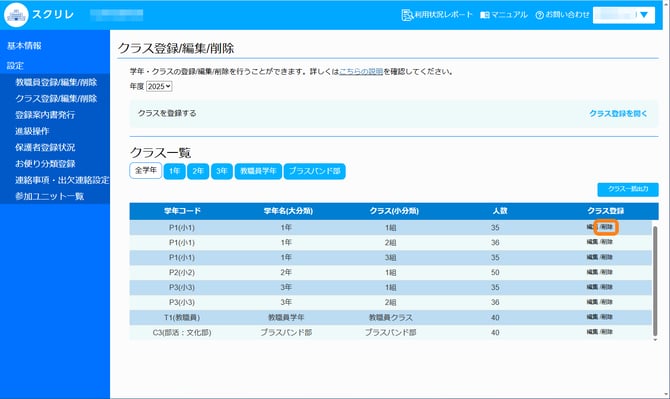Image resolution: width=670 pixels, height=399 pixels.
Task: Click クラス登録を開く to expand registration
Action: tap(618, 113)
